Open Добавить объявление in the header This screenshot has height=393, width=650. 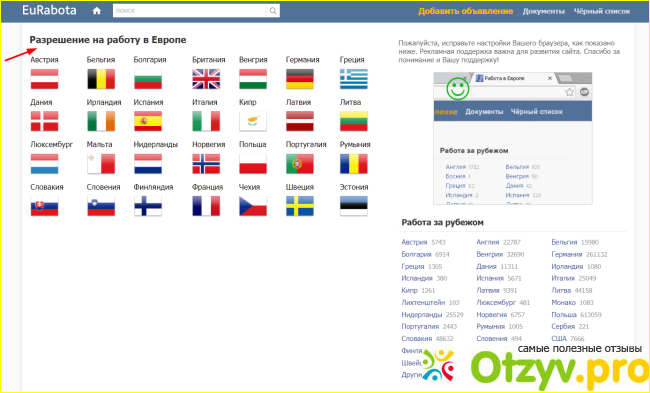(465, 11)
